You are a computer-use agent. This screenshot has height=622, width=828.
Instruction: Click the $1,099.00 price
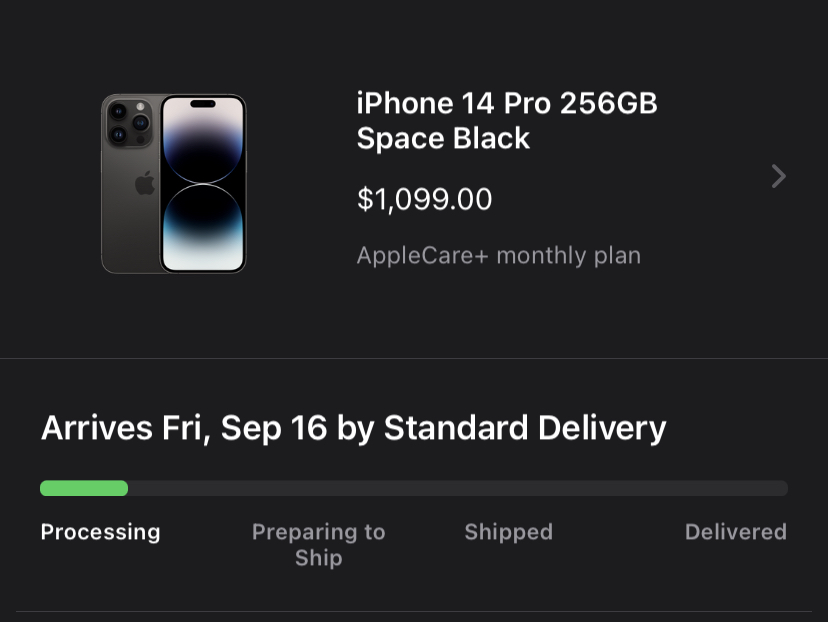point(424,199)
